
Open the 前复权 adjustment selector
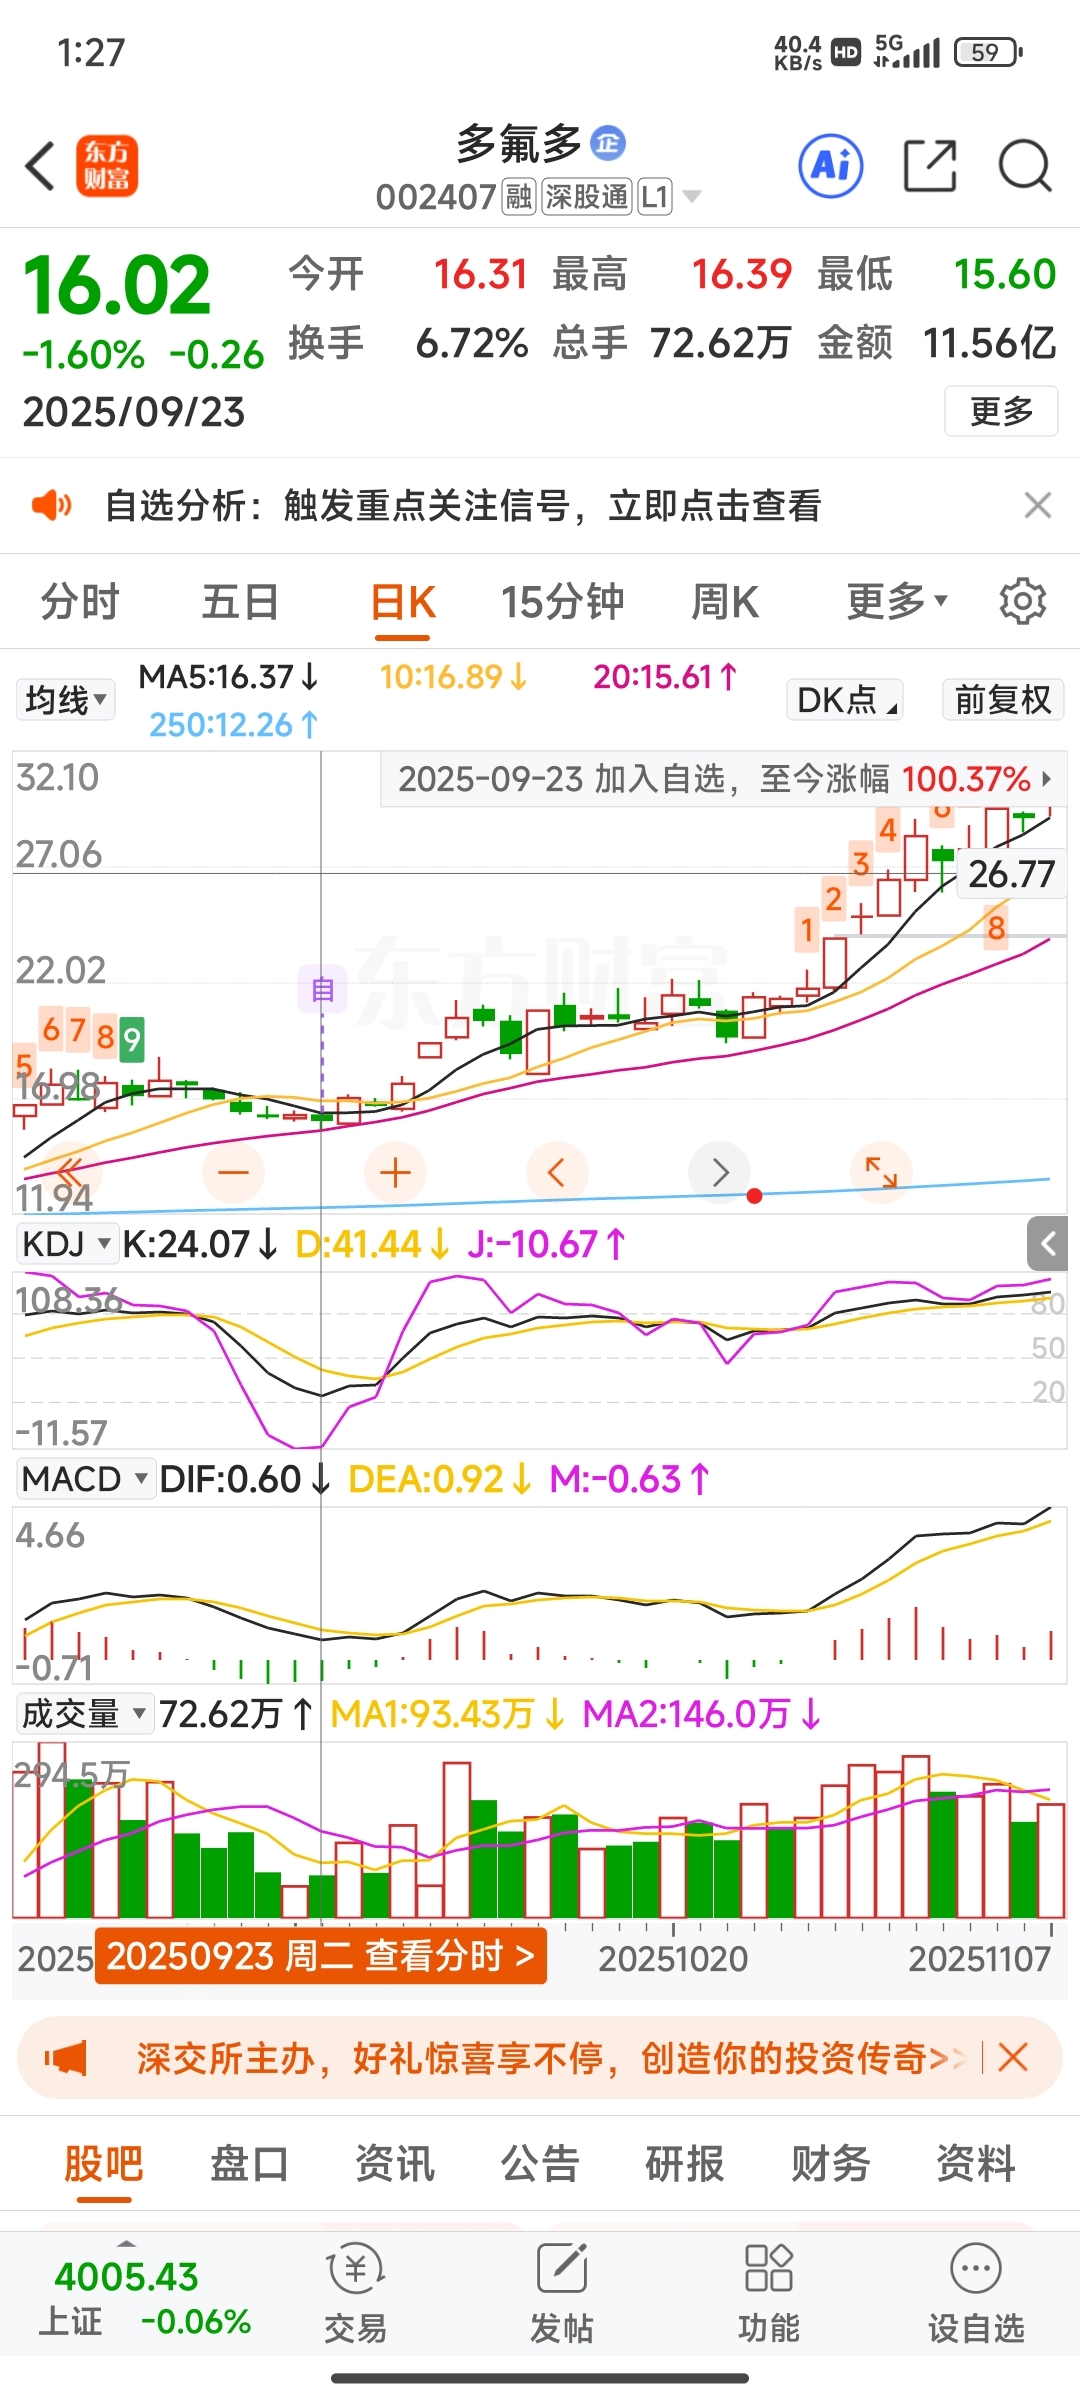[1003, 699]
